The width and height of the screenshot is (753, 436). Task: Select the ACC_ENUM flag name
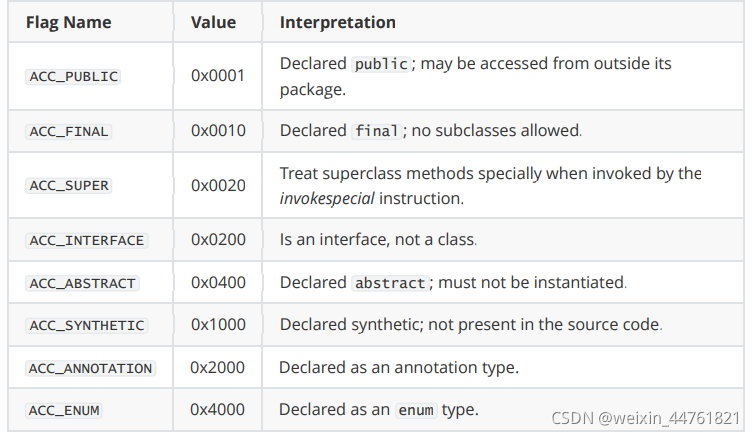64,410
